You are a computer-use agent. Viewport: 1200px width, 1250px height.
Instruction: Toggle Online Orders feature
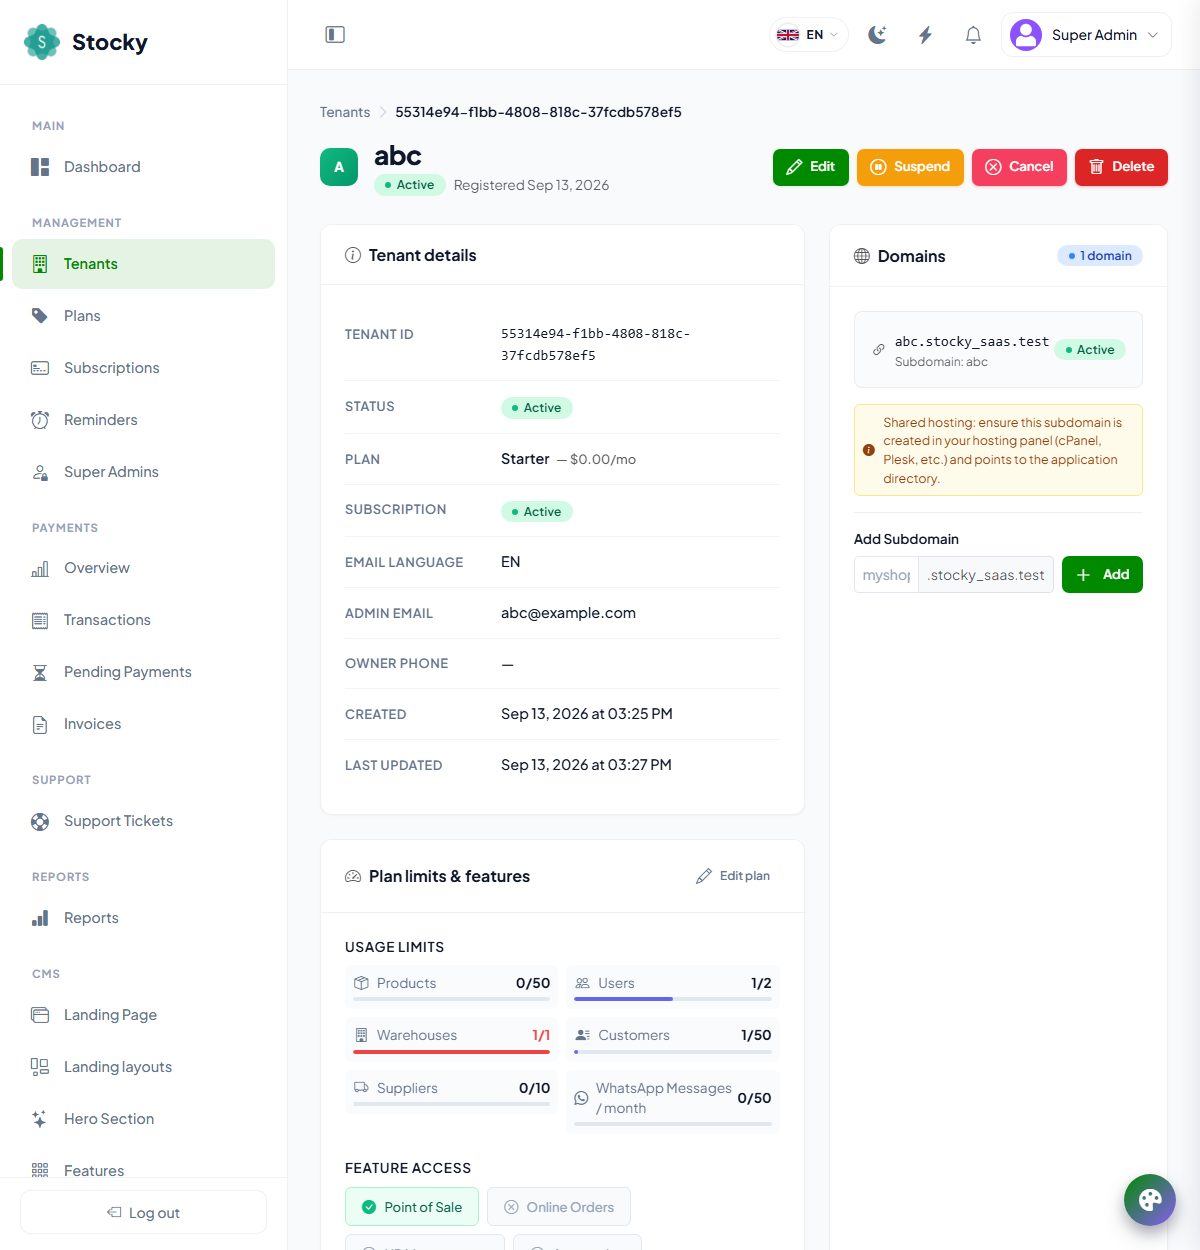[559, 1207]
